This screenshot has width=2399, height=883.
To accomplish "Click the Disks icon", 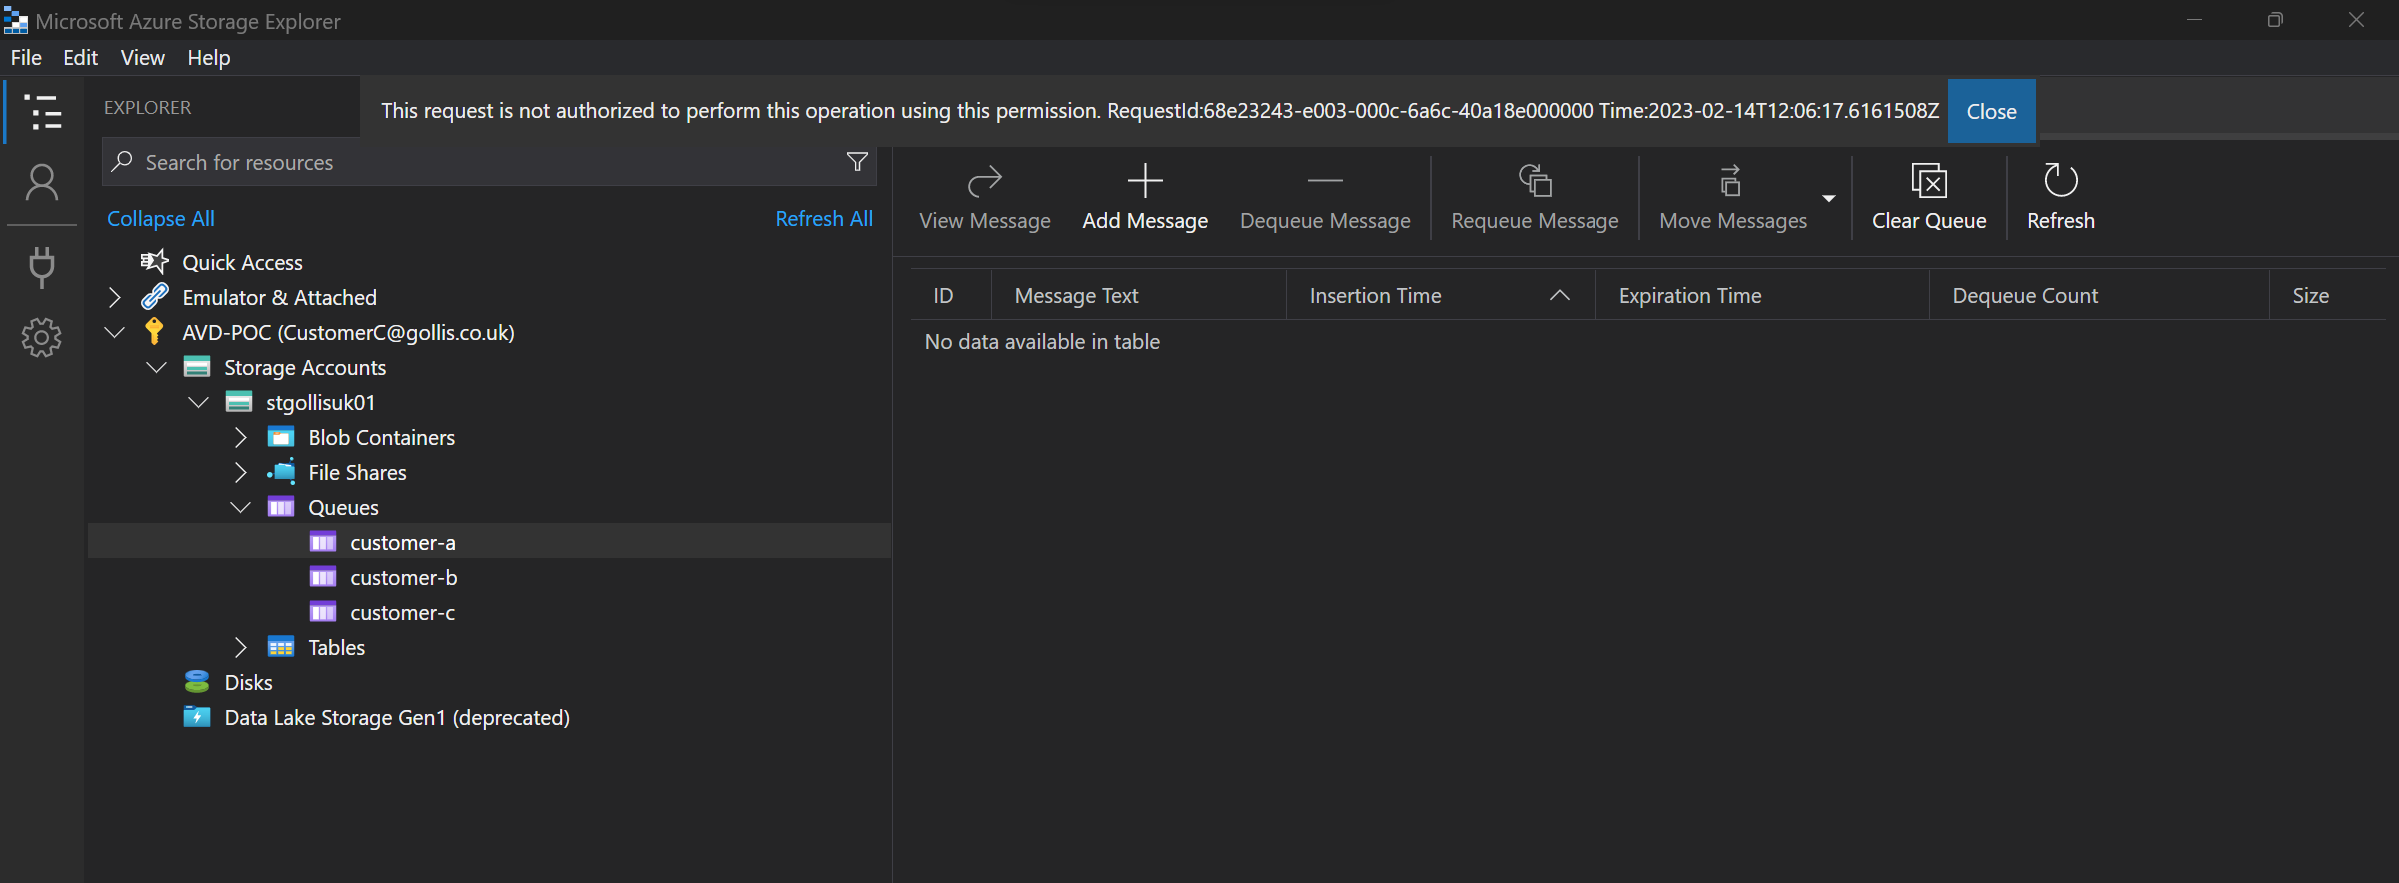I will (x=197, y=682).
